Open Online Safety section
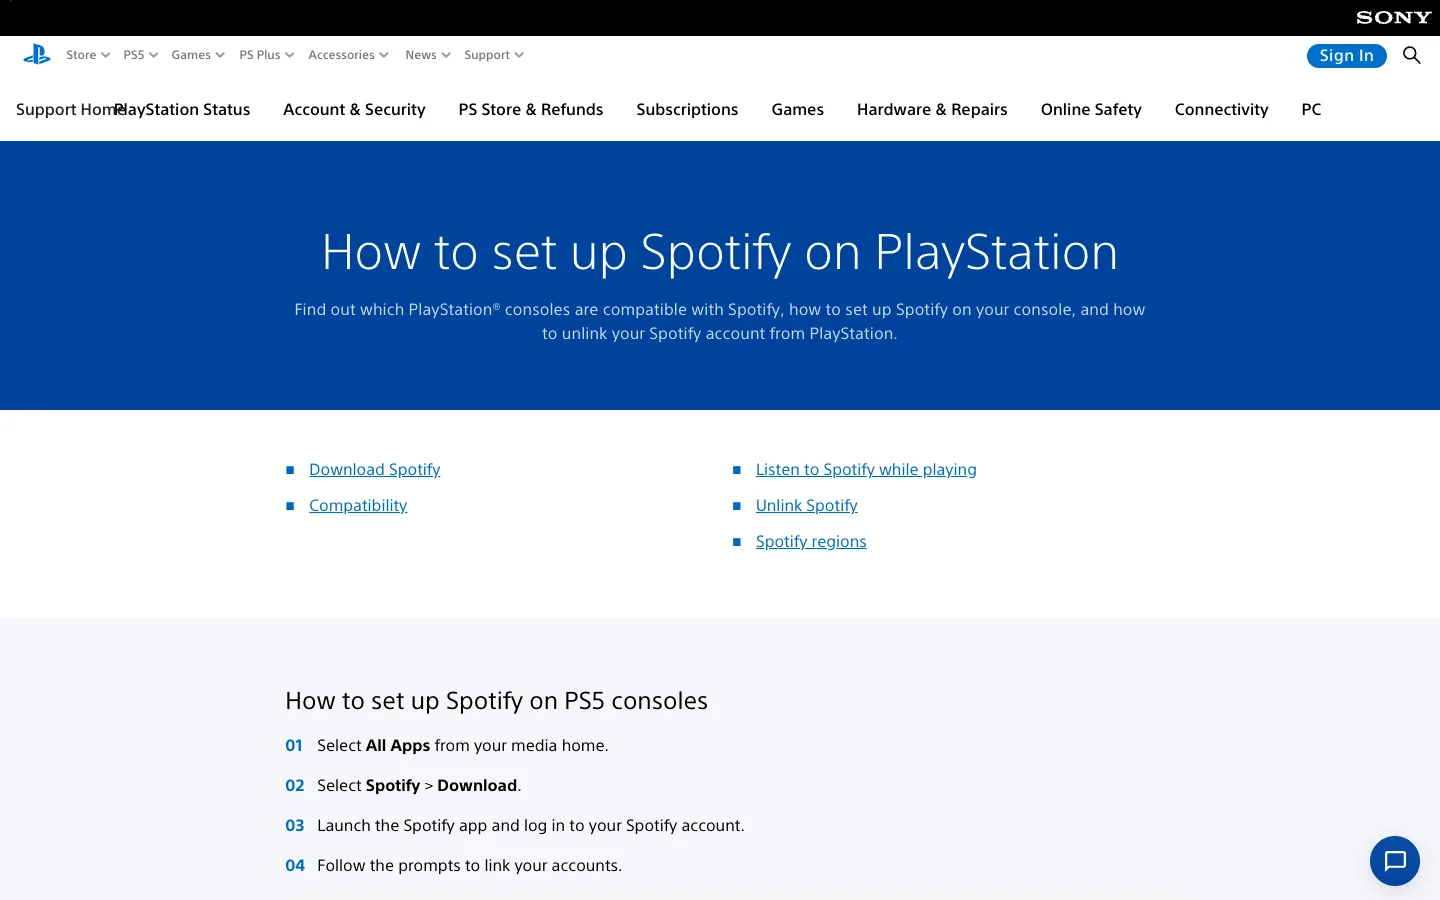Screen dimensions: 1440x900 (1091, 110)
